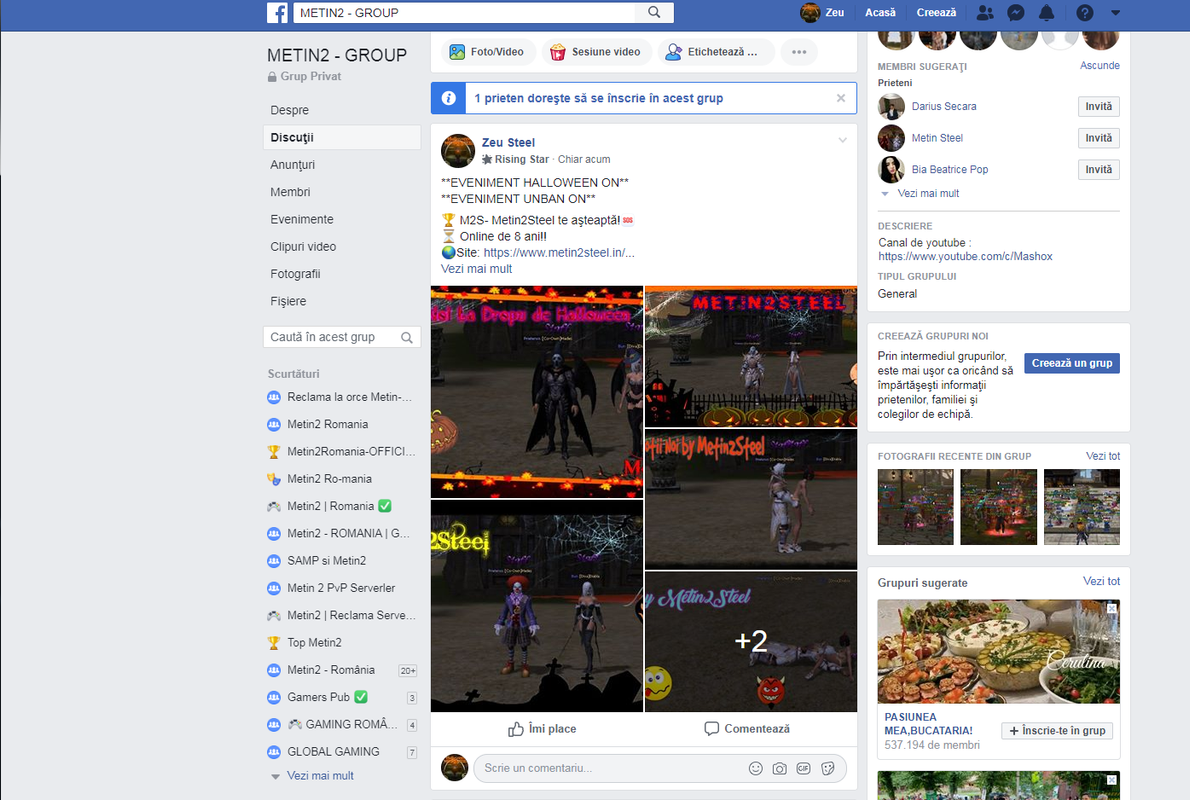
Task: Click Comentează on the post
Action: 747,729
